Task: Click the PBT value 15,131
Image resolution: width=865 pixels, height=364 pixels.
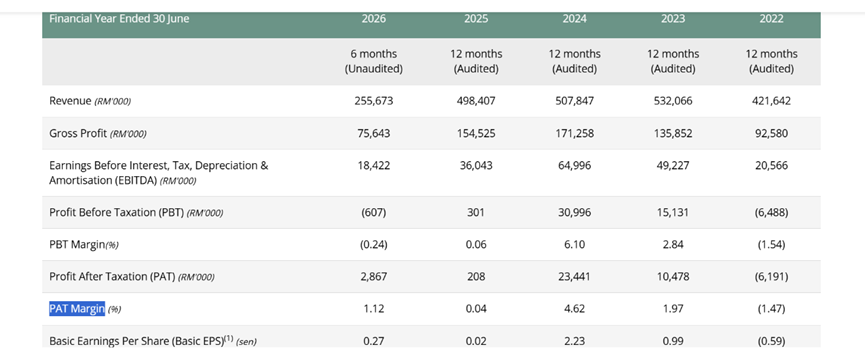Action: coord(673,212)
